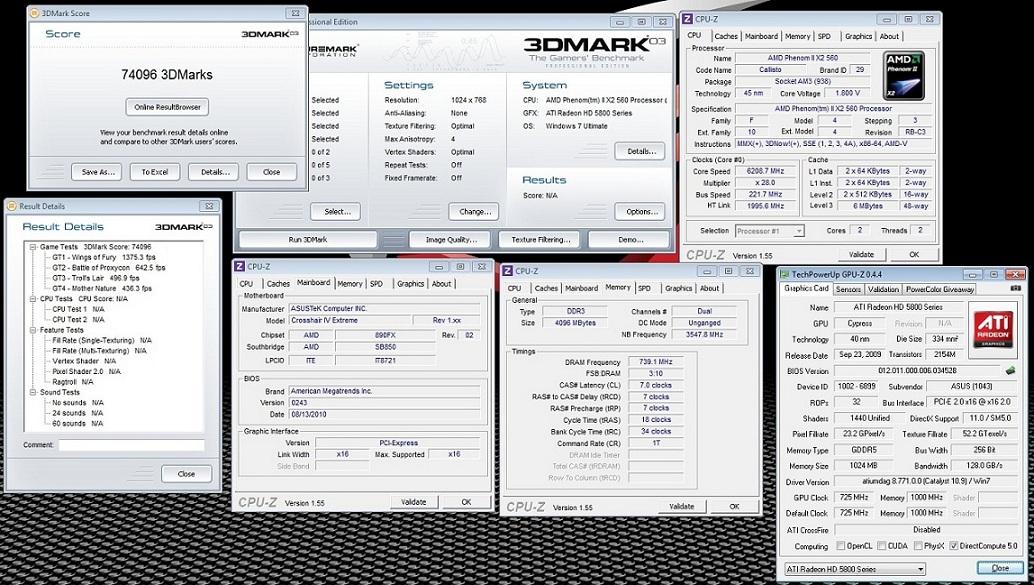Click the BIOS Version value in GPU-Z
1034x585 pixels.
pyautogui.click(x=917, y=371)
